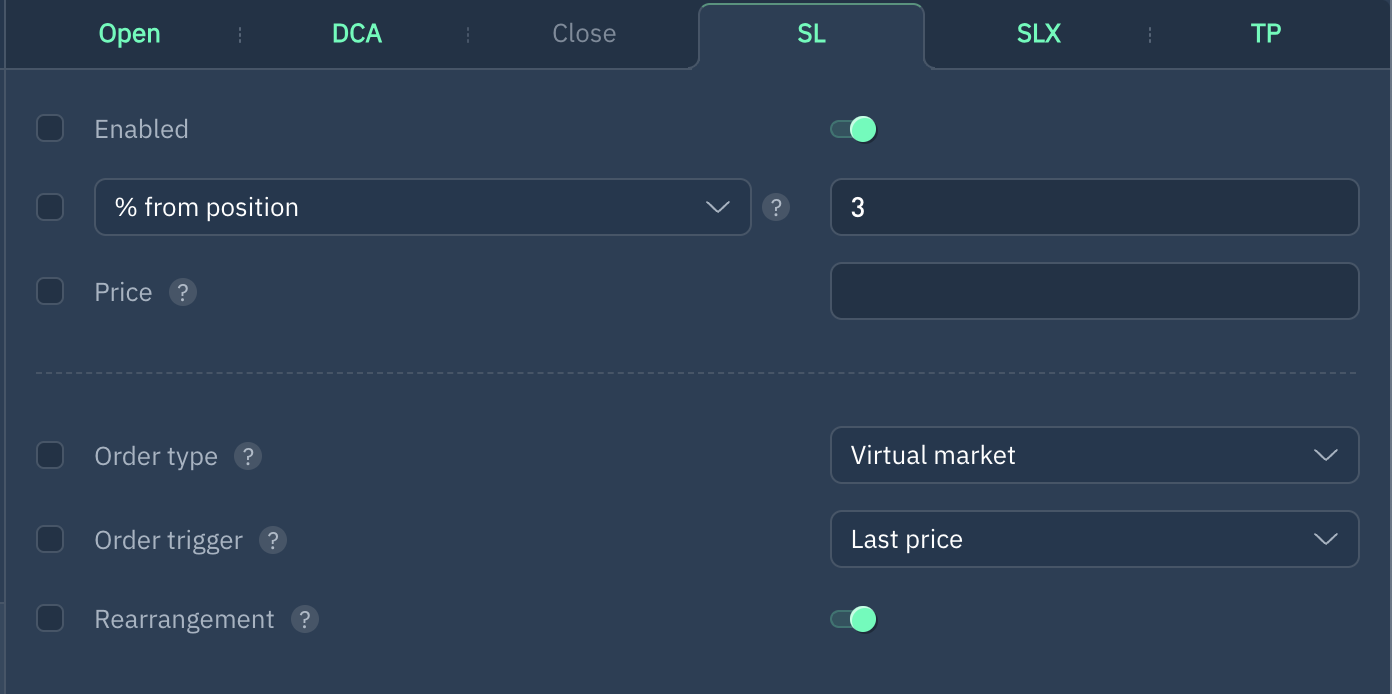
Task: Tick the Order type checkbox
Action: pyautogui.click(x=50, y=456)
